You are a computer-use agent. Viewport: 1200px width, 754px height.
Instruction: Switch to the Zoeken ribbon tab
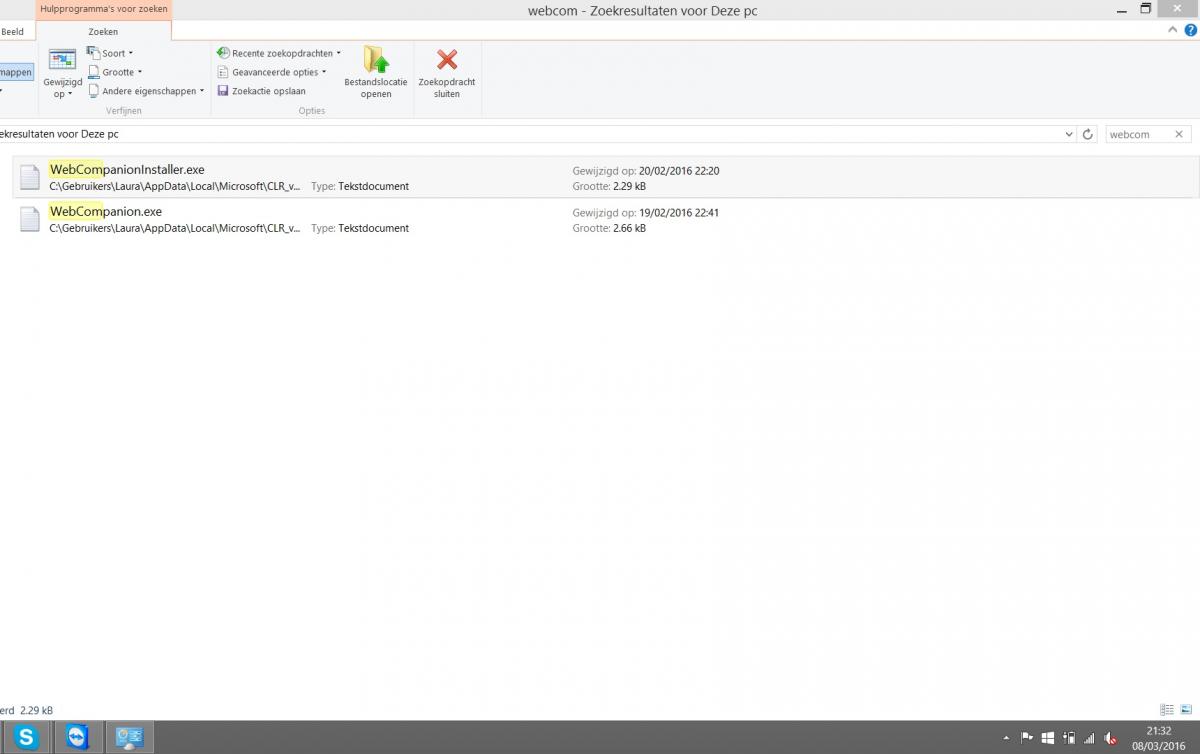tap(103, 32)
